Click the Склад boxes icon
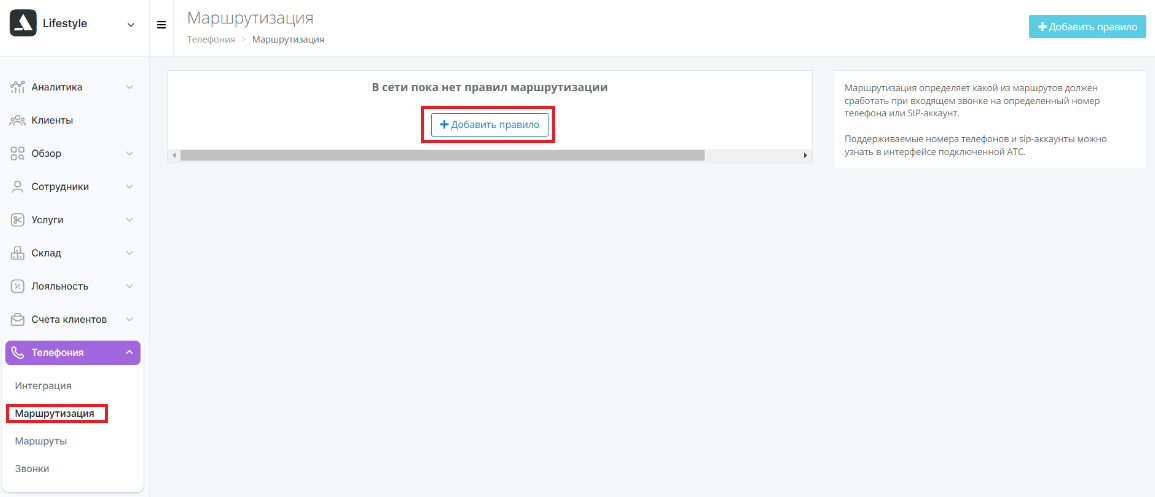Screen dimensions: 1155x497 pyautogui.click(x=18, y=253)
